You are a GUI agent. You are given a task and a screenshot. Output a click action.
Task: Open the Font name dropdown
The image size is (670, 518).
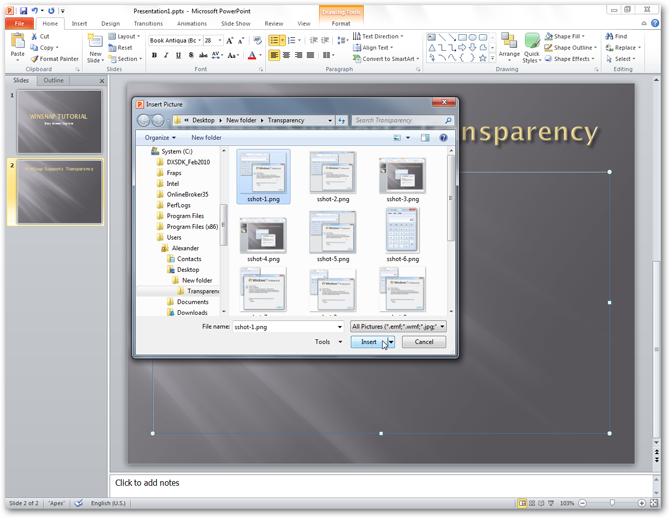coord(199,41)
